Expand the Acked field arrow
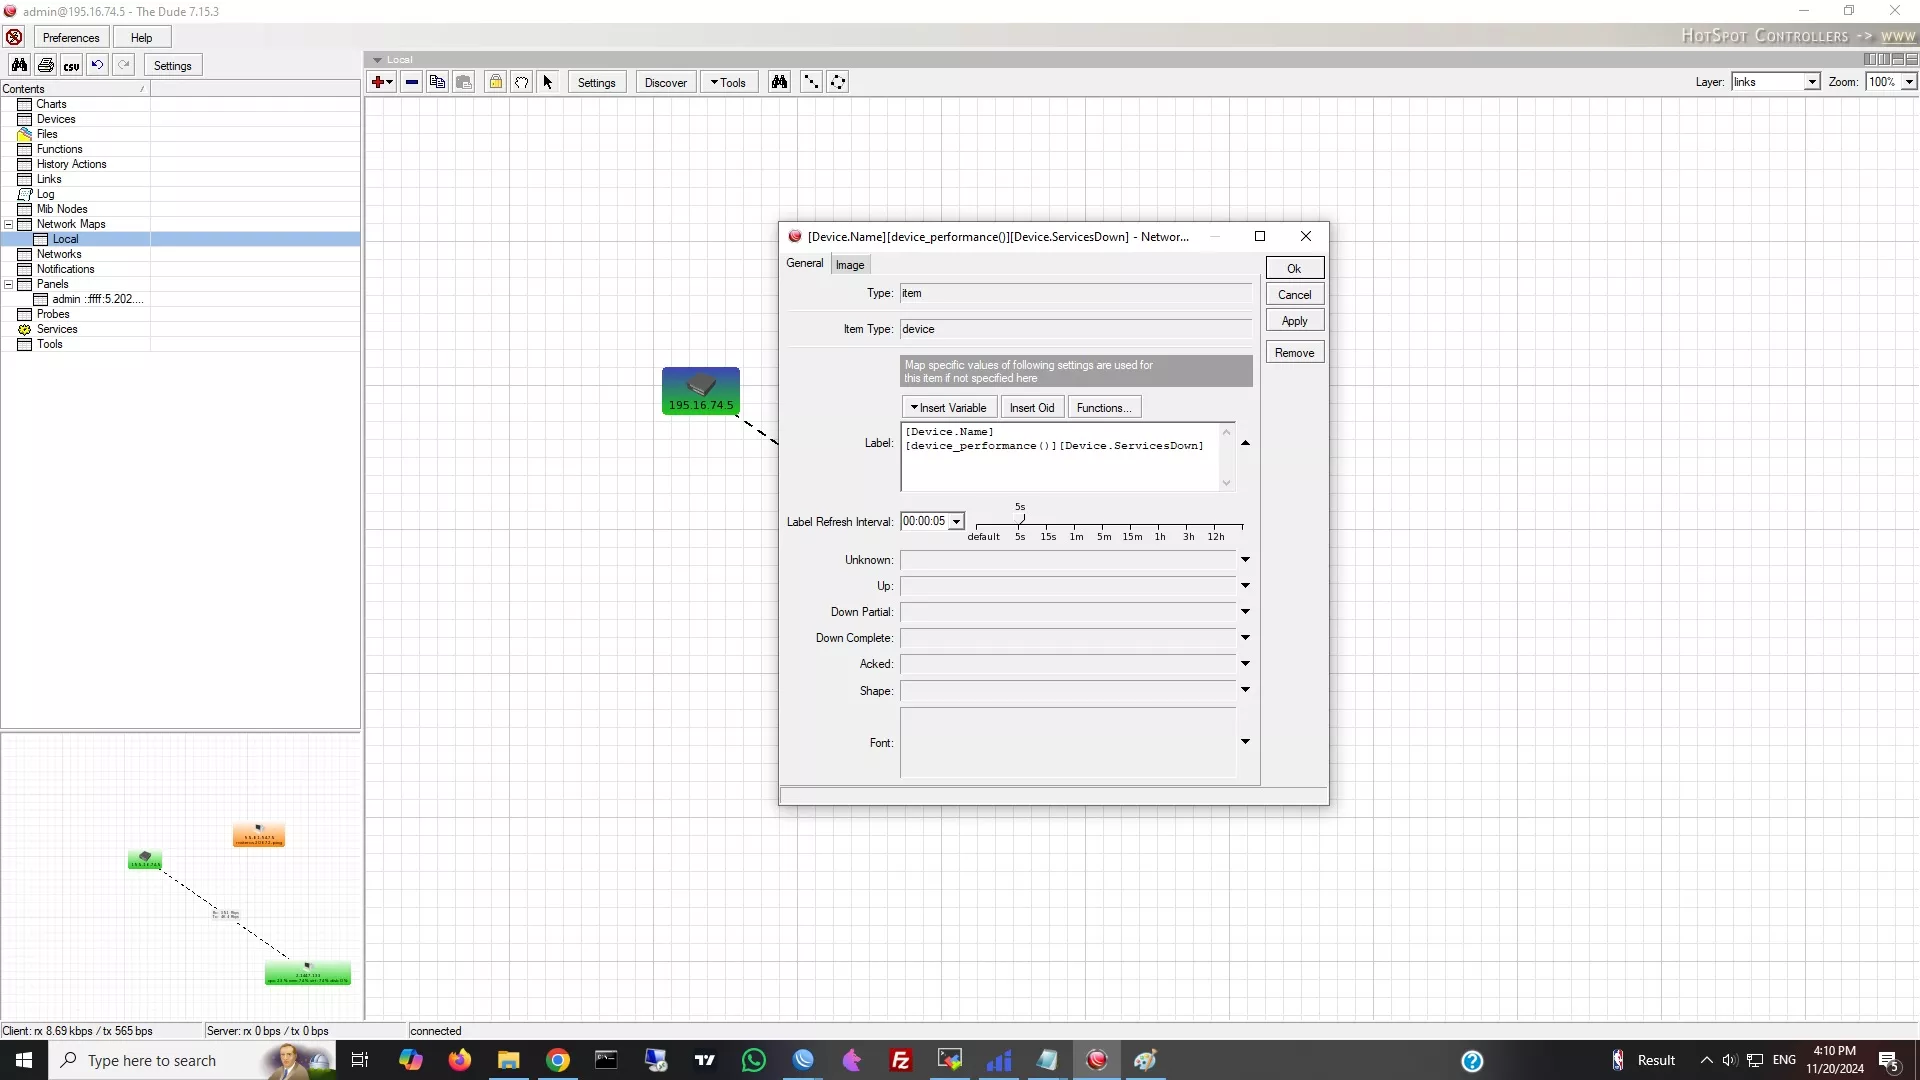Screen dimensions: 1920x1080 point(1245,664)
